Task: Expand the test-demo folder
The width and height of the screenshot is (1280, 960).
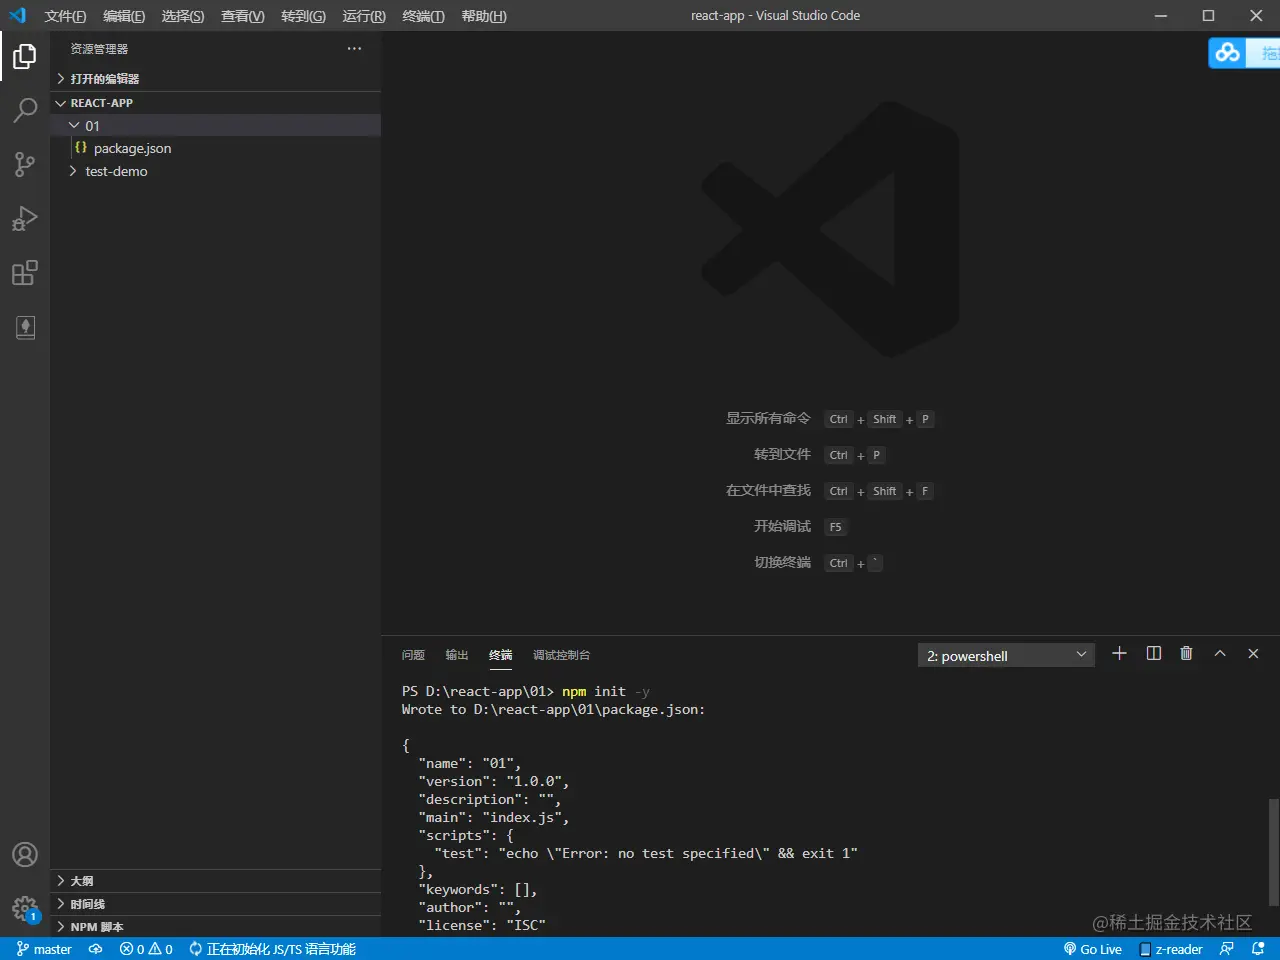Action: [x=215, y=171]
